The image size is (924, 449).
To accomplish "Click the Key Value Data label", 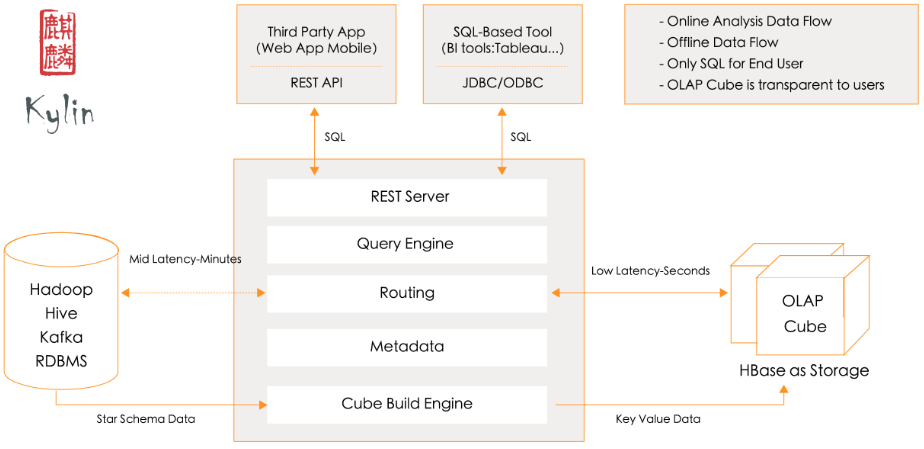I will (x=658, y=420).
